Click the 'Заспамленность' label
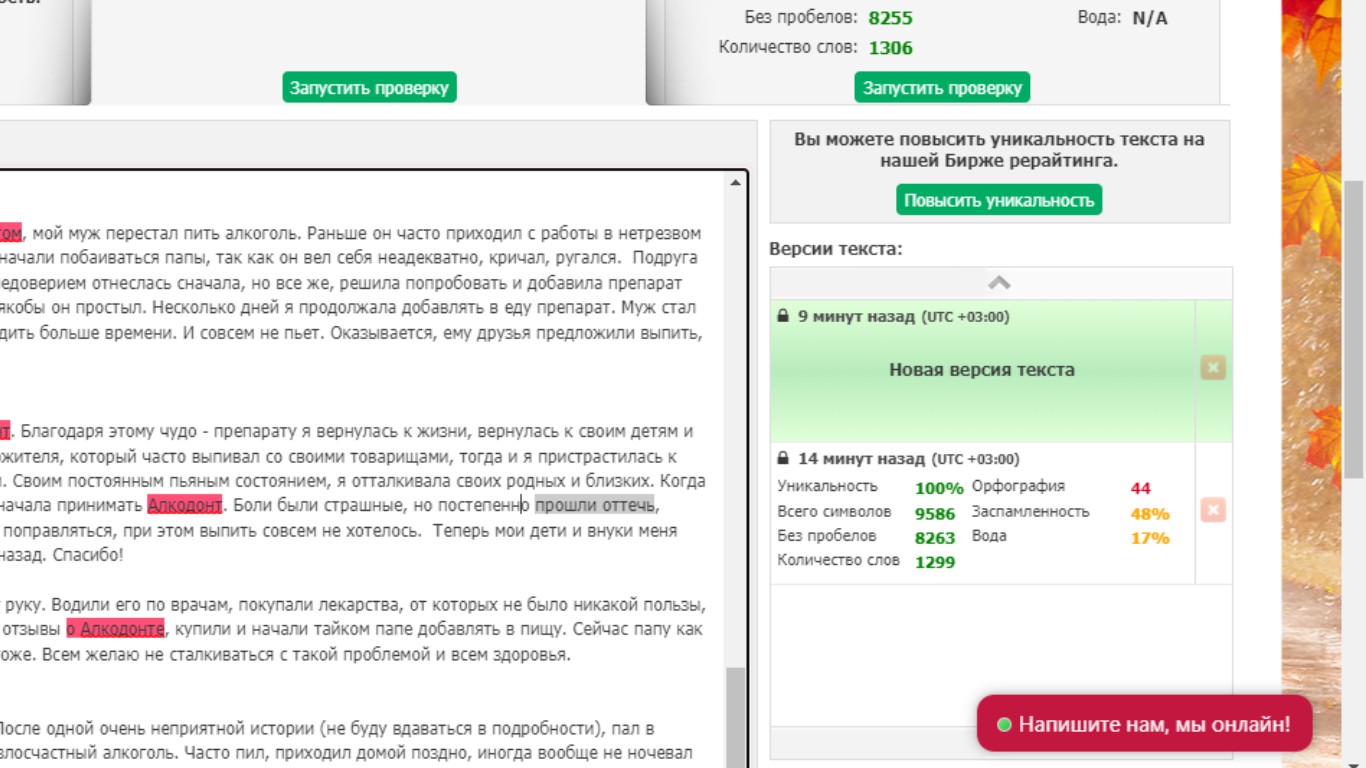Image resolution: width=1366 pixels, height=768 pixels. (x=1030, y=511)
